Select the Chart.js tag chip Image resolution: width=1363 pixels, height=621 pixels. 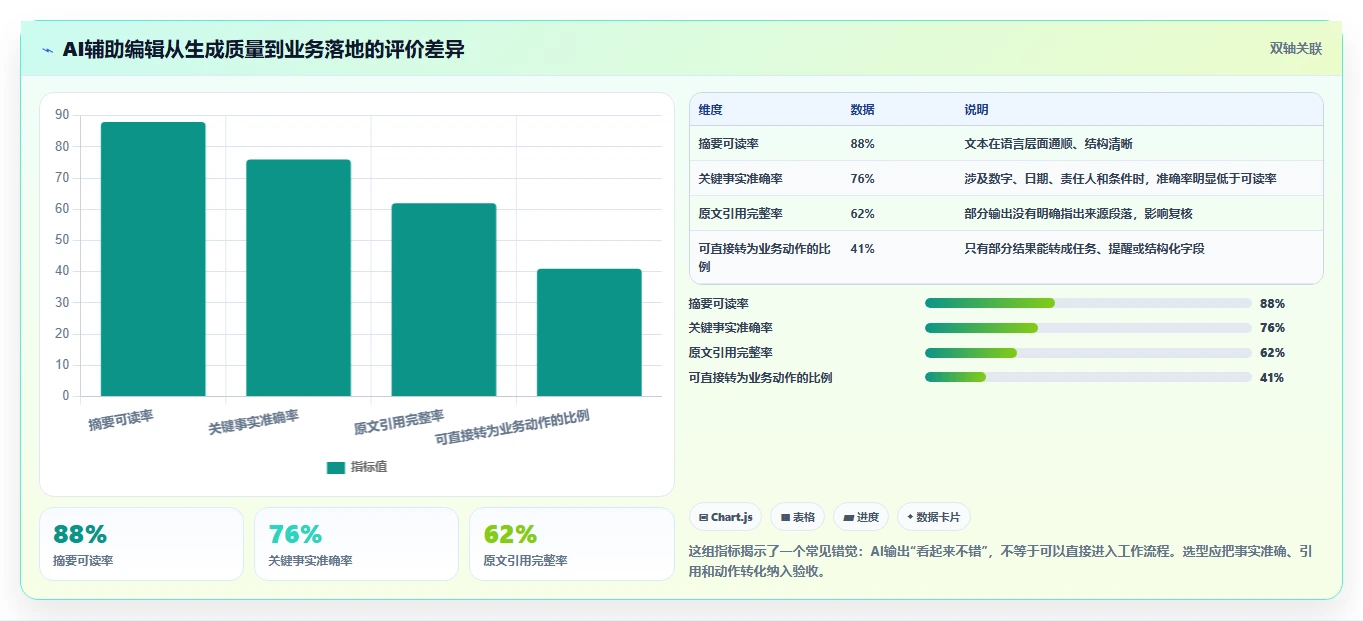(x=726, y=517)
